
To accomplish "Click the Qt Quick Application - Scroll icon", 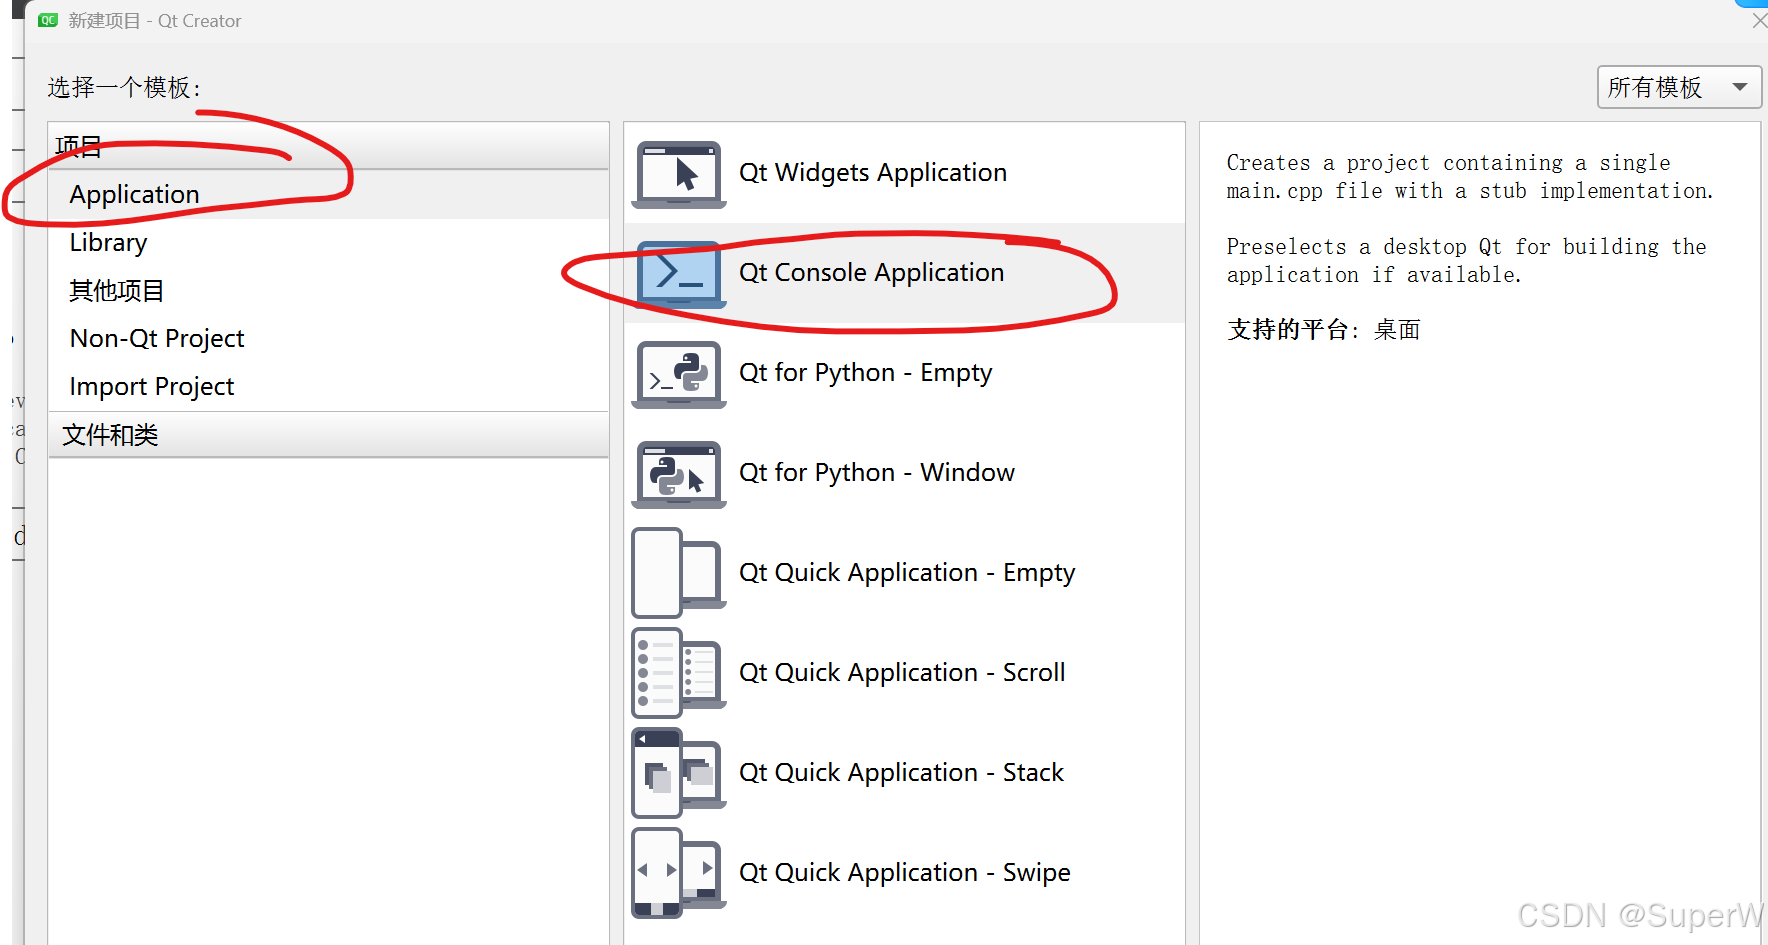I will 679,673.
